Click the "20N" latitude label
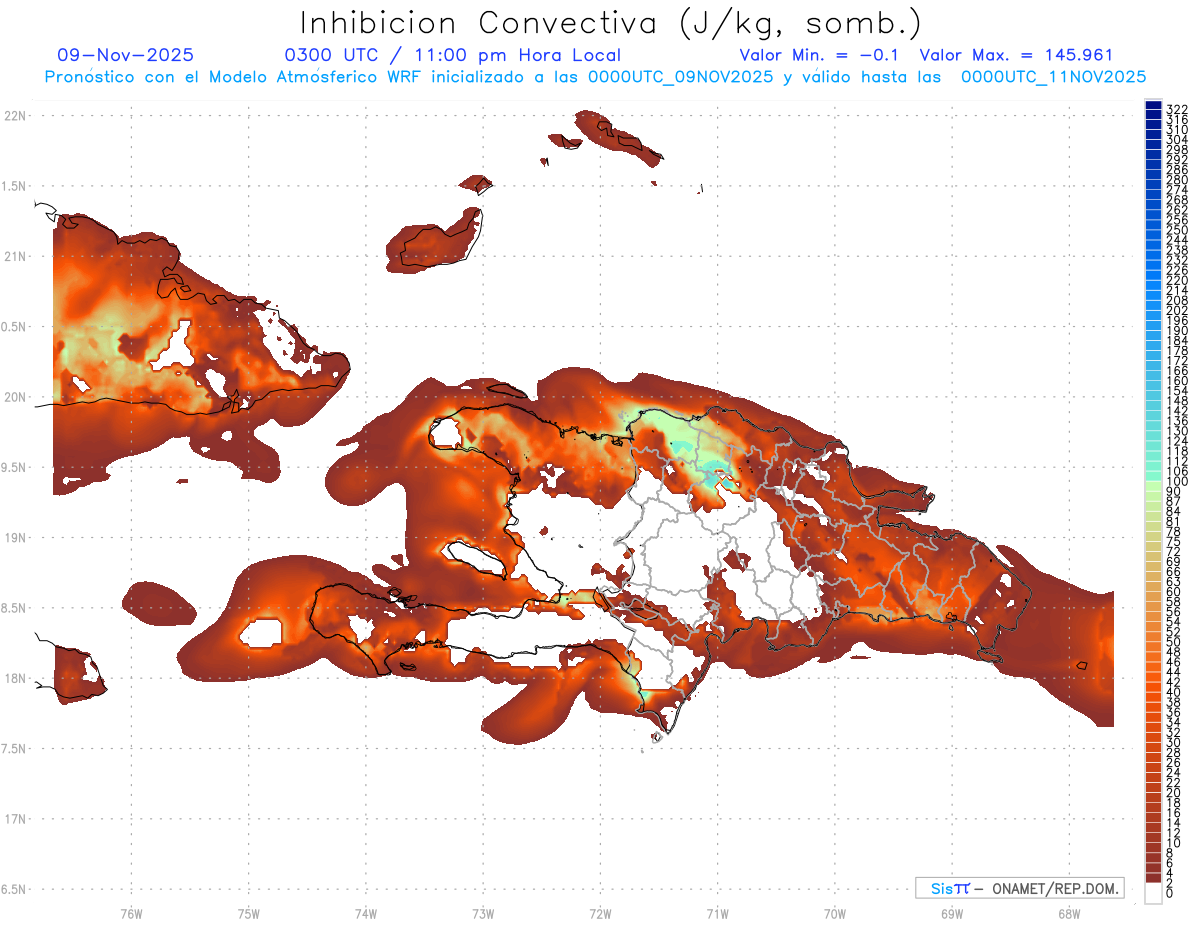The image size is (1200, 927). coord(15,397)
